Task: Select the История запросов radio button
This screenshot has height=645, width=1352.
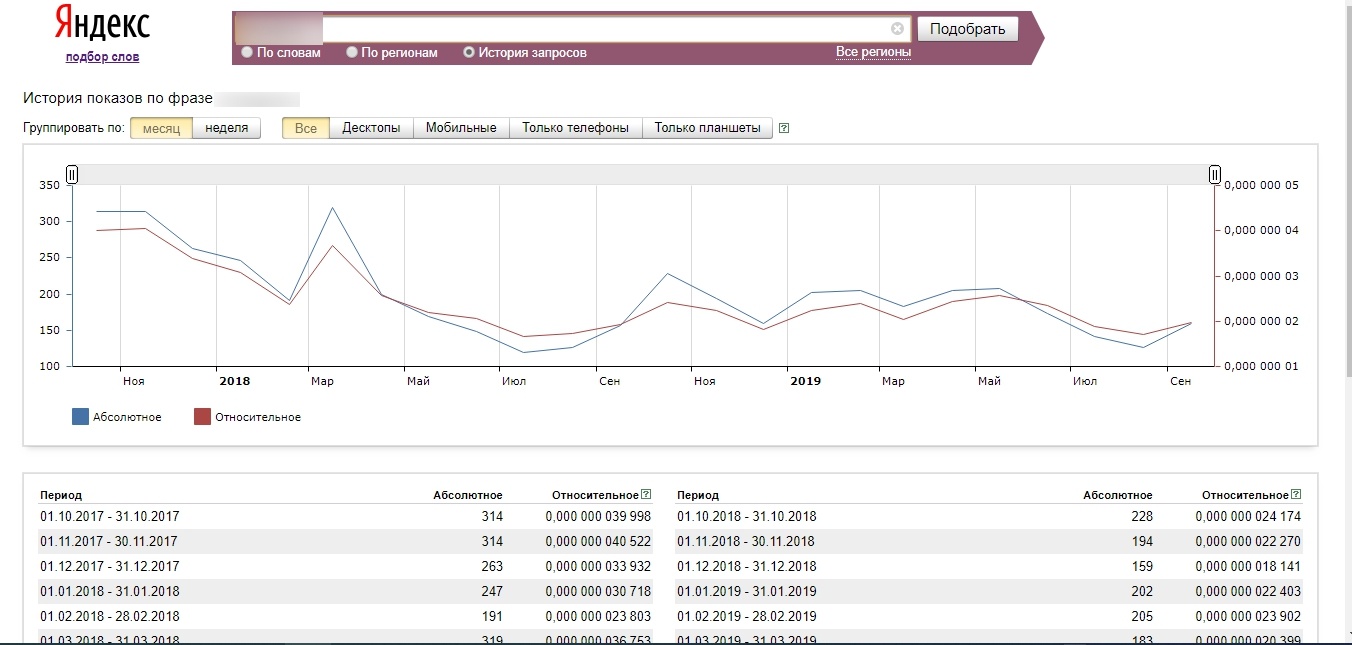Action: point(469,52)
